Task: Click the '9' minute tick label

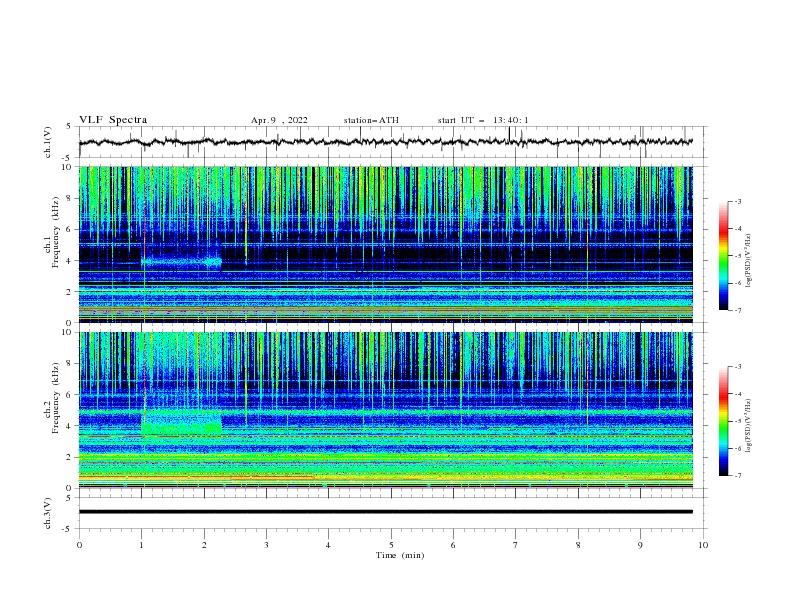Action: point(640,545)
